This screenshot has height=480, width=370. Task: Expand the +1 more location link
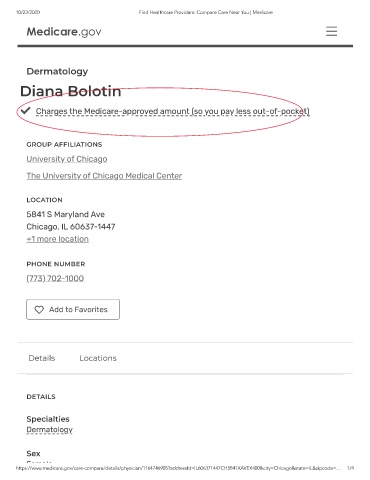58,239
